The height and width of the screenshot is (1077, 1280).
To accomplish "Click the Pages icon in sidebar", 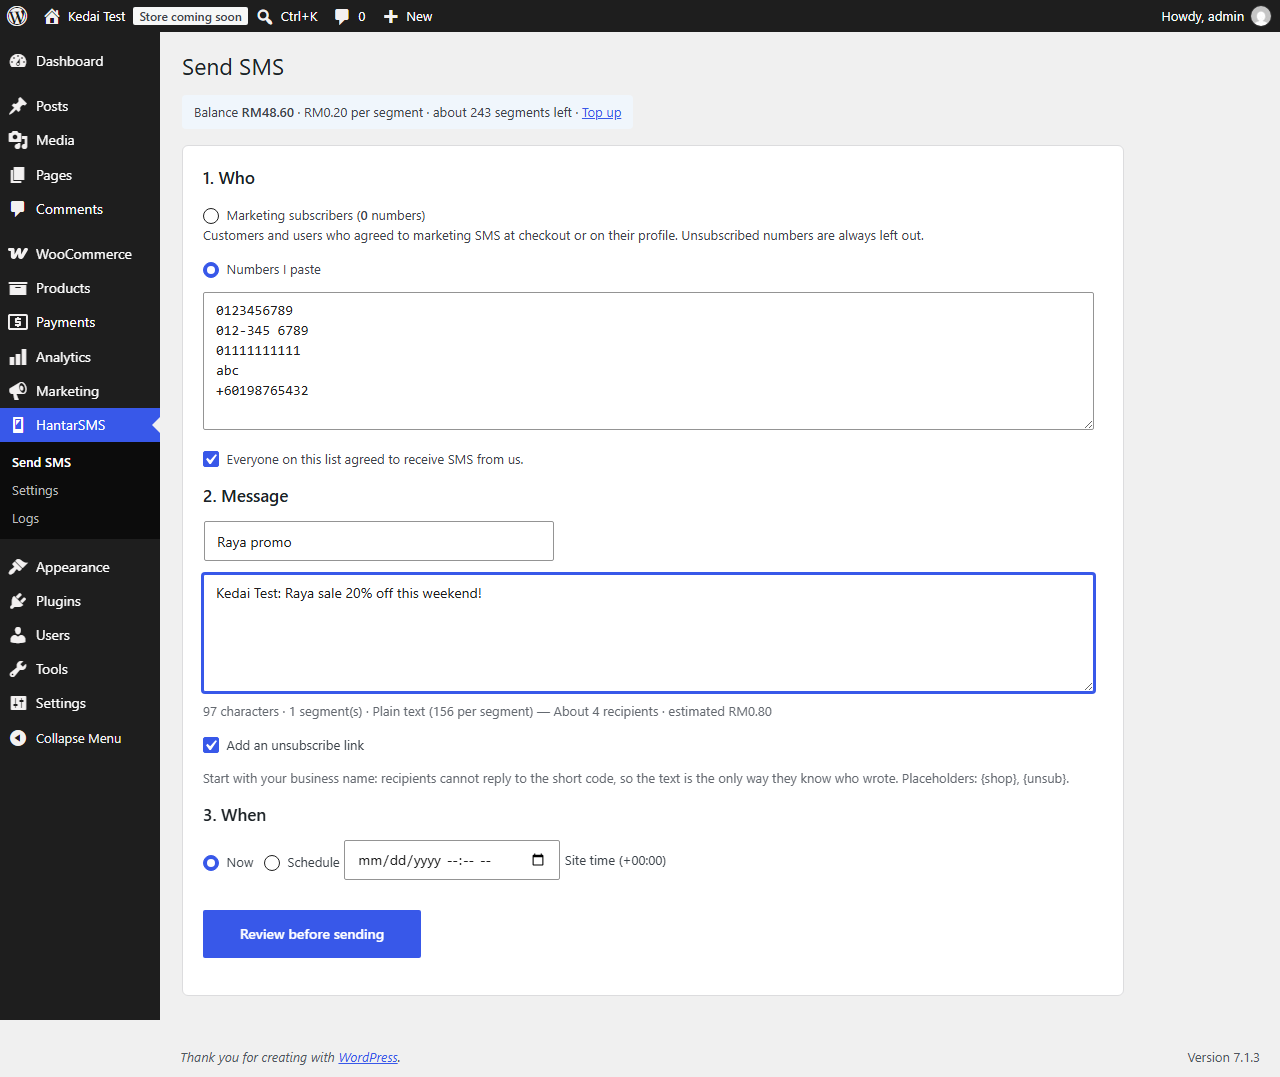I will coord(18,175).
